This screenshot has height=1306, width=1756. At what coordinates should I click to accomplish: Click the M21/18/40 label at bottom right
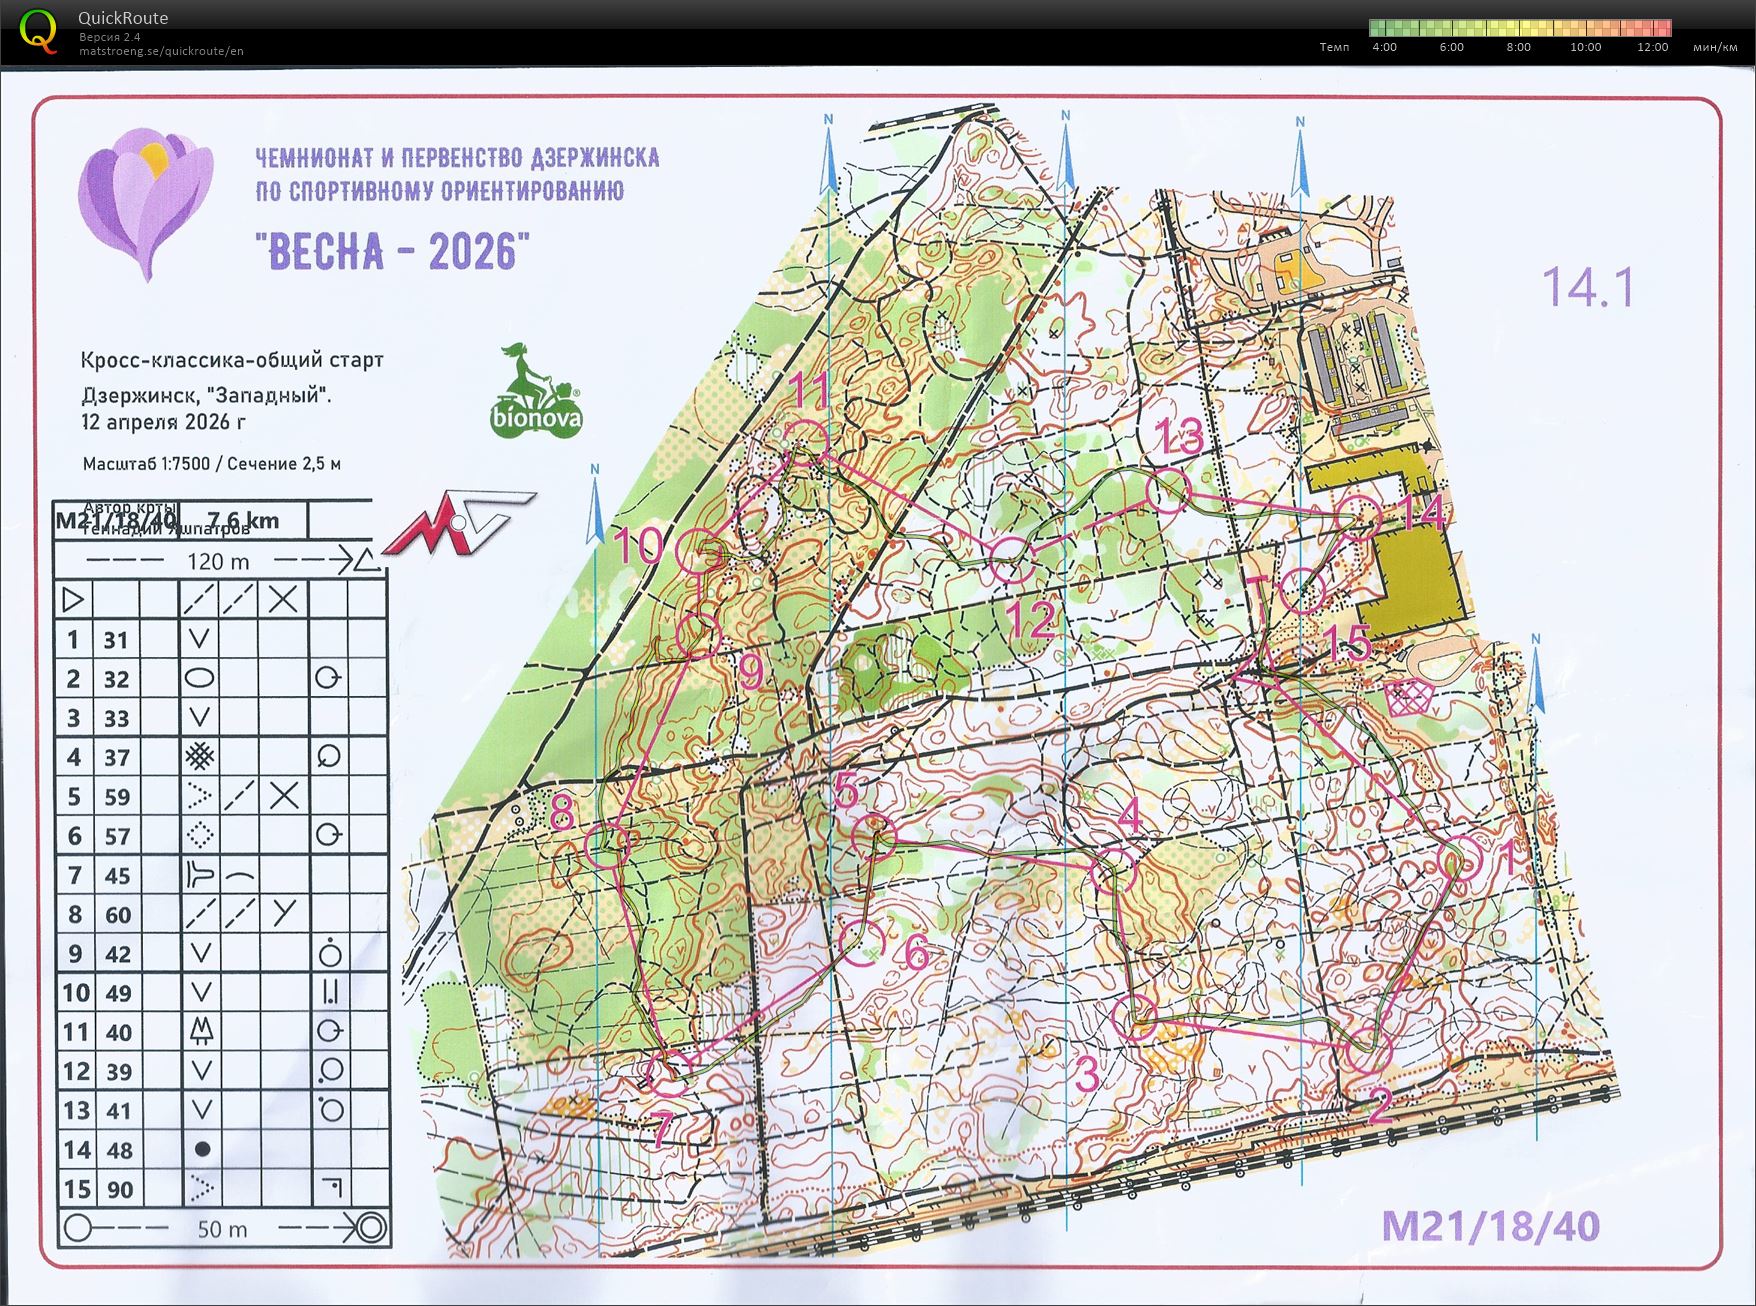(x=1490, y=1226)
